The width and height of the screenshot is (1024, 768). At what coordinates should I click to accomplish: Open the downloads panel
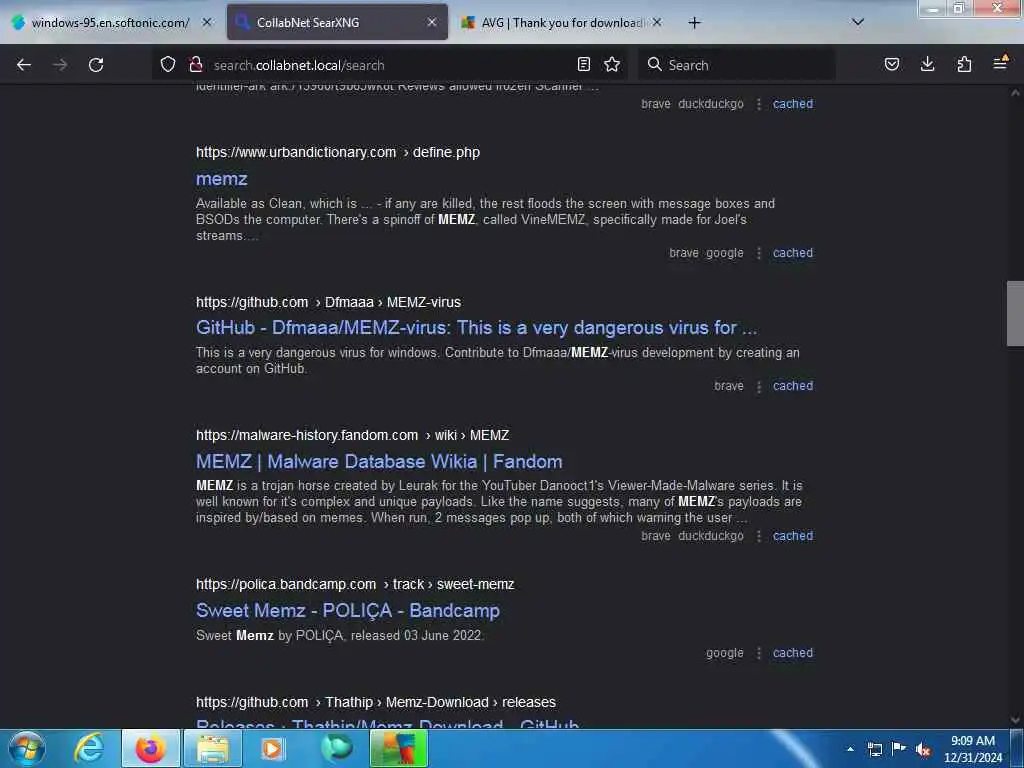click(x=927, y=64)
